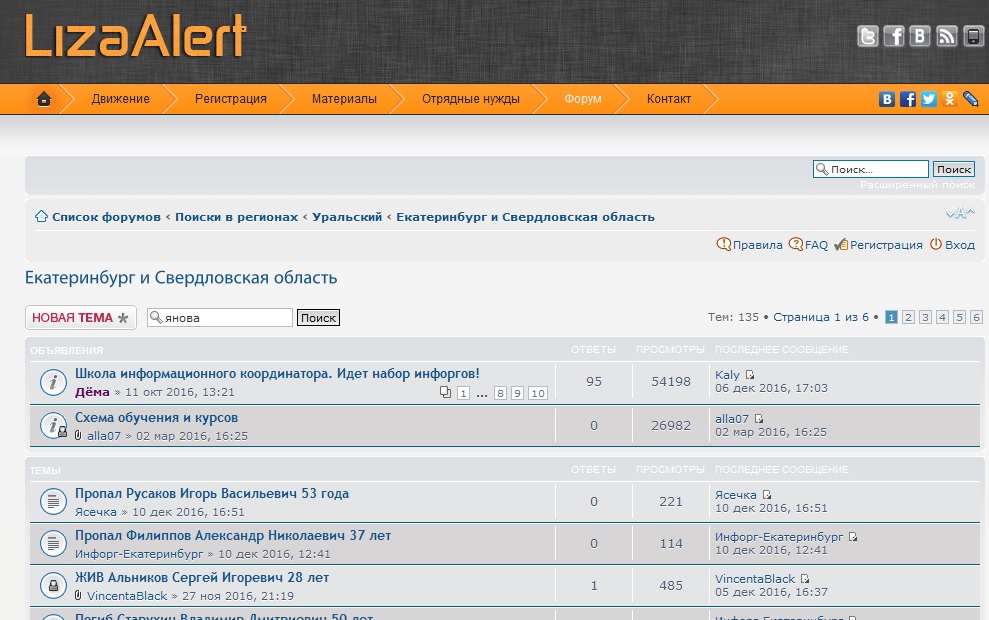Open topic Школа информационного координатора
Image resolution: width=989 pixels, height=620 pixels.
coord(277,373)
